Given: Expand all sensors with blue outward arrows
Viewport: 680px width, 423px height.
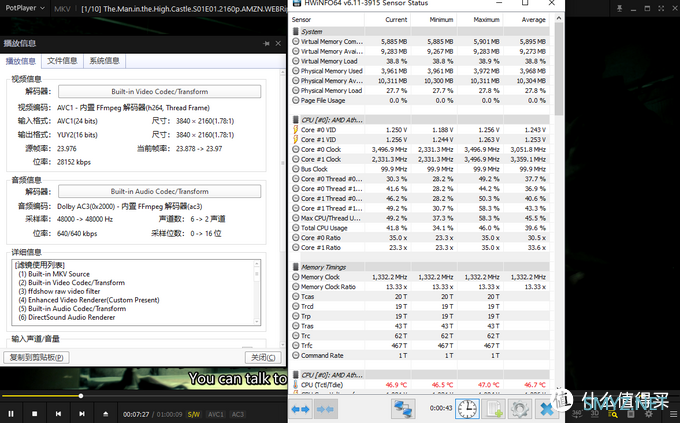Looking at the screenshot, I should pyautogui.click(x=301, y=409).
